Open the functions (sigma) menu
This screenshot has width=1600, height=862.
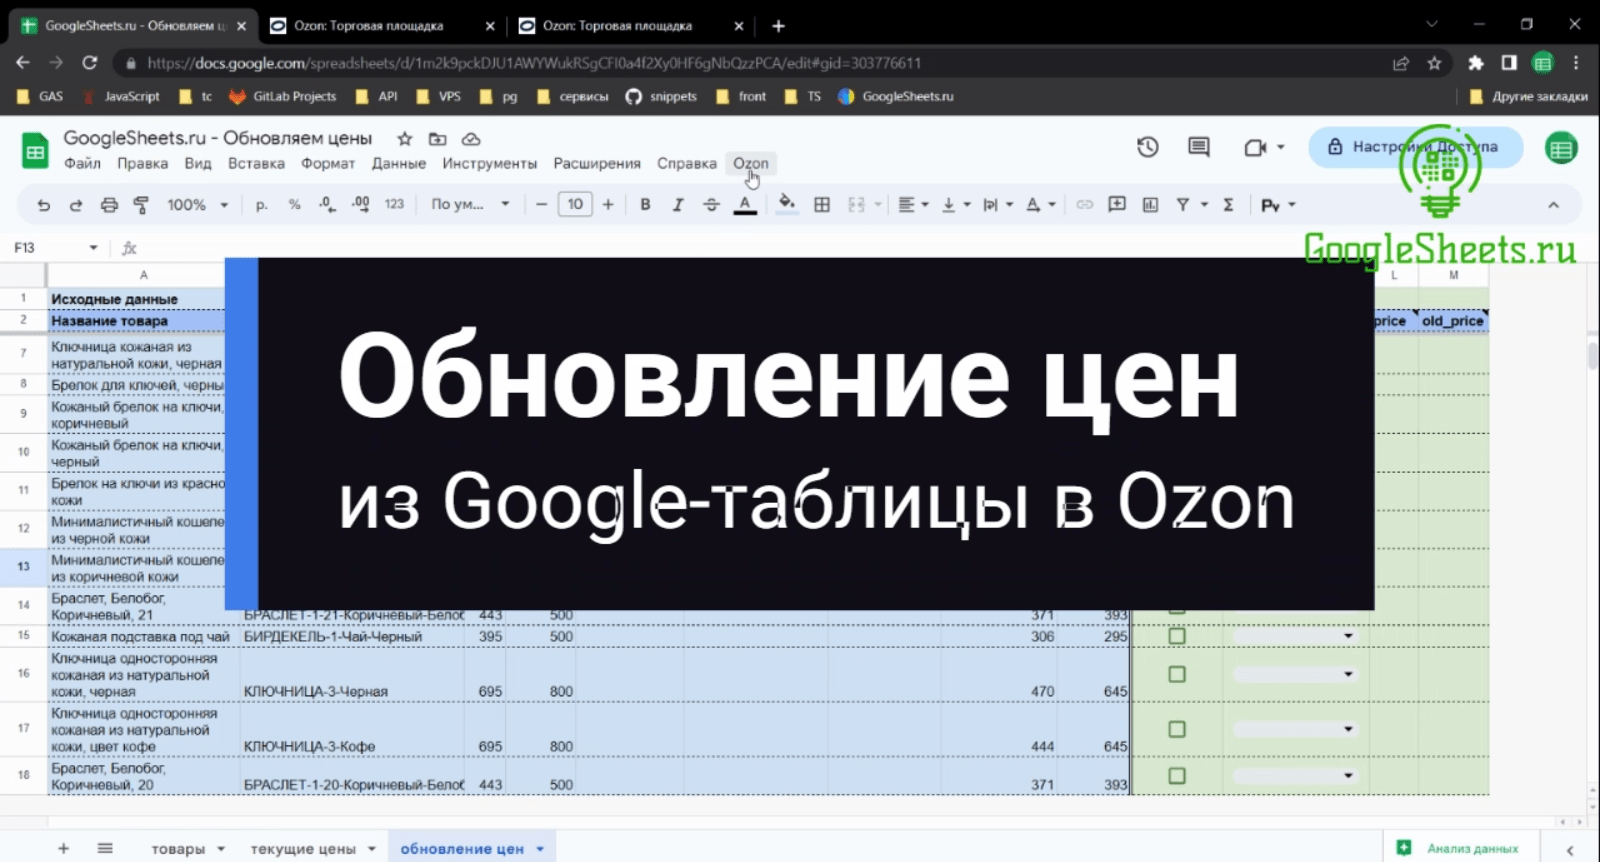tap(1228, 205)
